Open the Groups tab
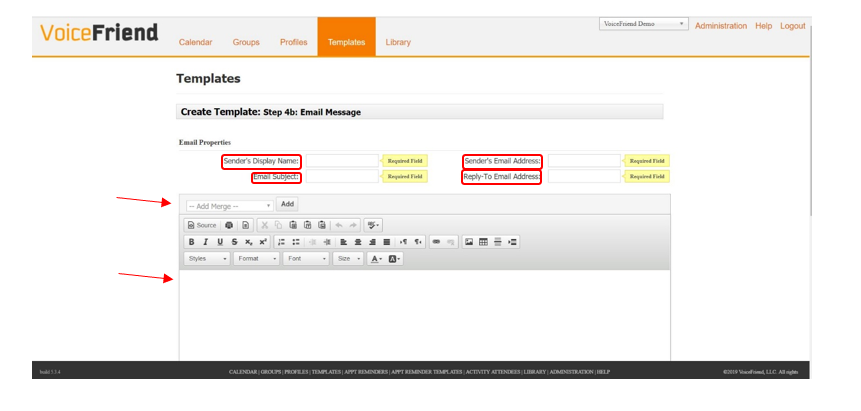Screen dimensions: 861x411 pos(246,42)
